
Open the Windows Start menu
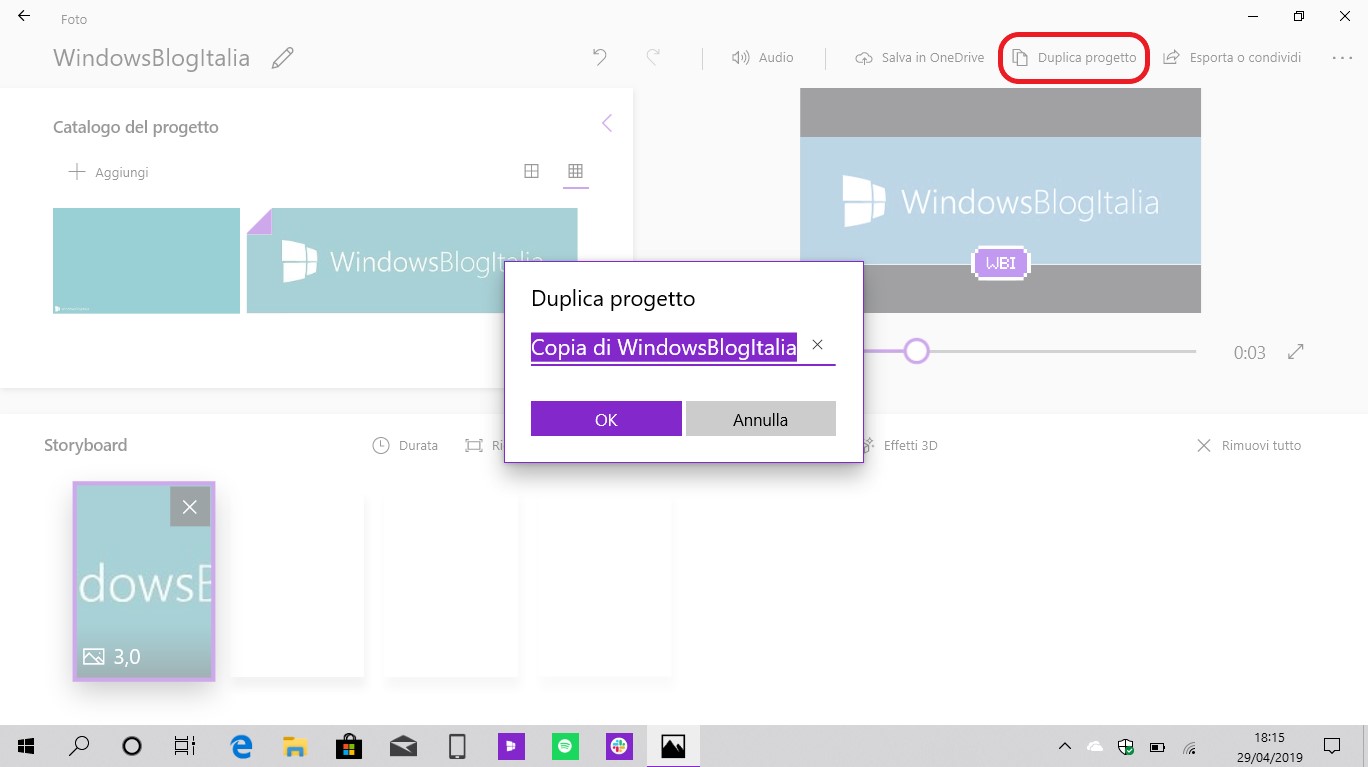tap(26, 746)
